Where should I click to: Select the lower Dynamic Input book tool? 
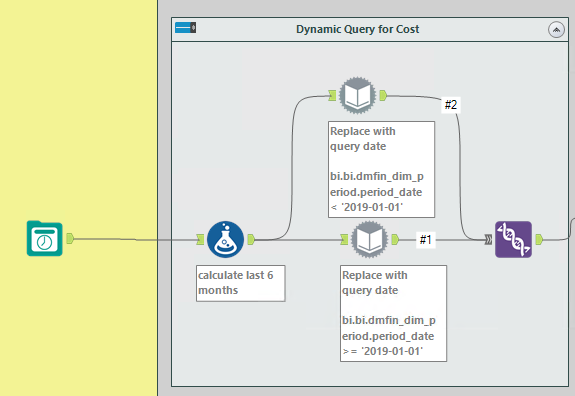pos(369,239)
